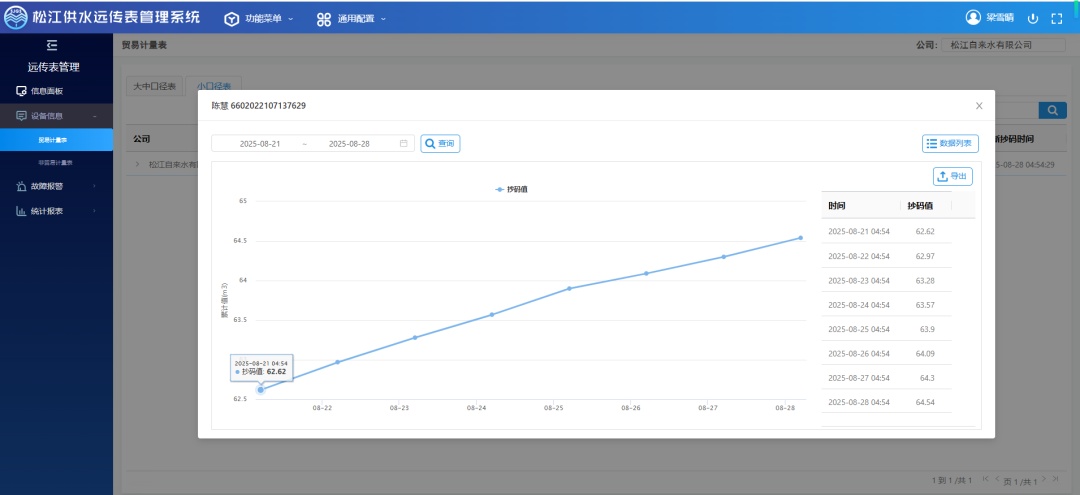Click the blue search button behind the dialog
Screen dimensions: 1080x495
pyautogui.click(x=1052, y=110)
